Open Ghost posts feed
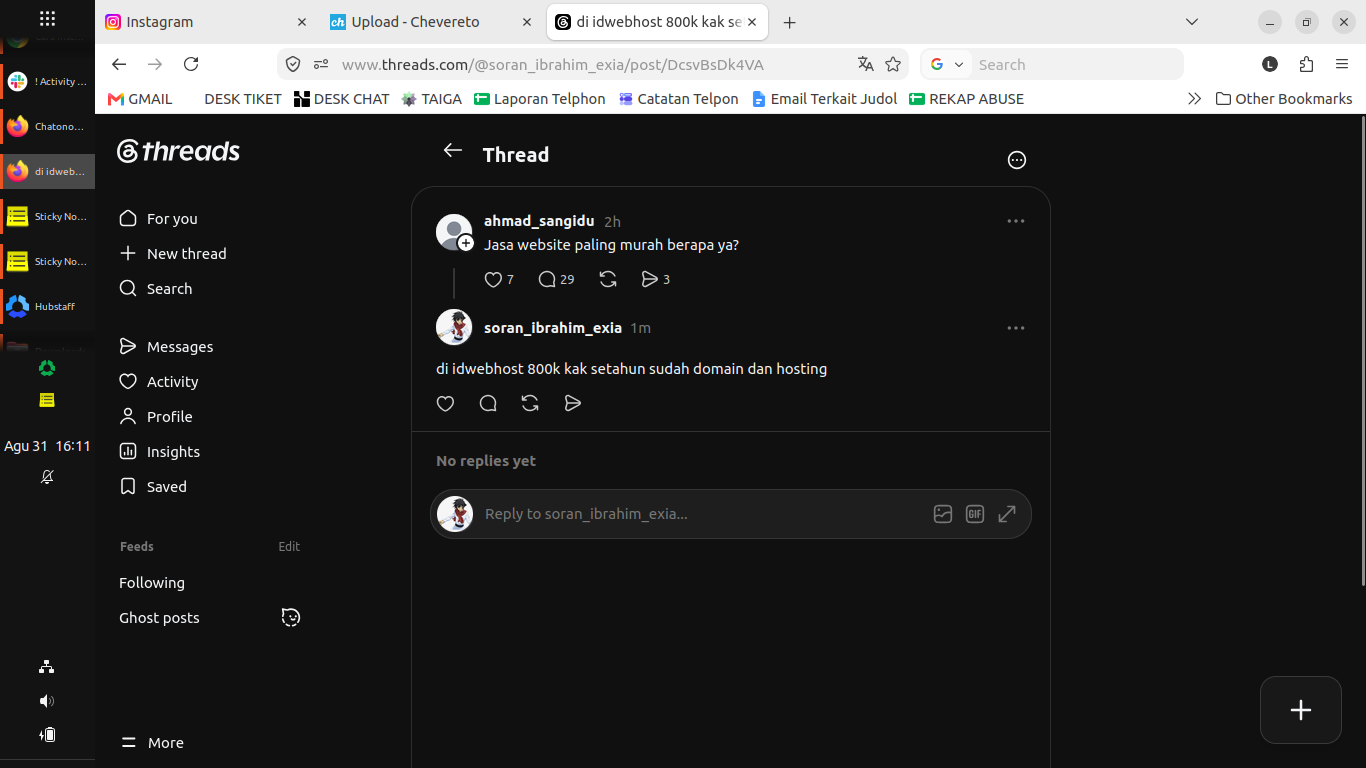This screenshot has width=1366, height=768. pyautogui.click(x=159, y=618)
